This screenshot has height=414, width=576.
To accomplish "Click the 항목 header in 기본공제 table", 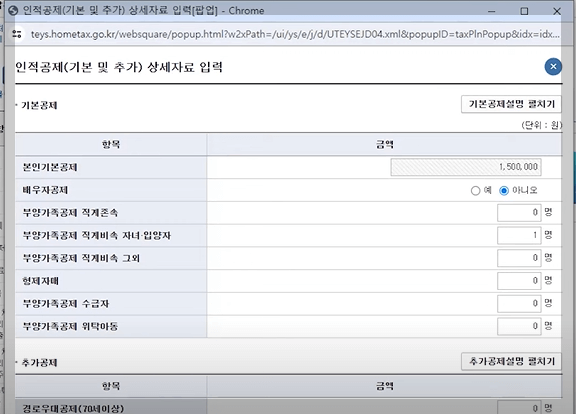I will [x=111, y=145].
